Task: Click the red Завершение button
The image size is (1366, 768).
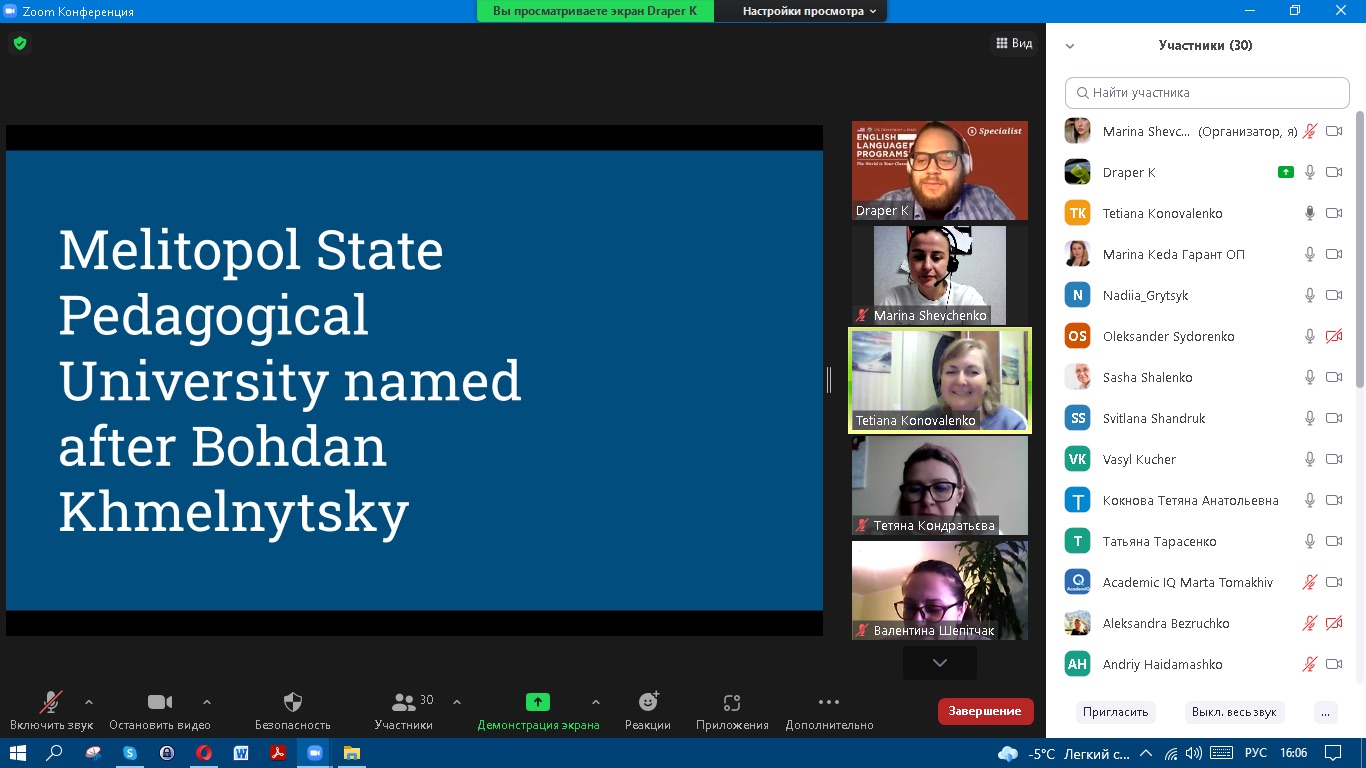Action: (985, 711)
